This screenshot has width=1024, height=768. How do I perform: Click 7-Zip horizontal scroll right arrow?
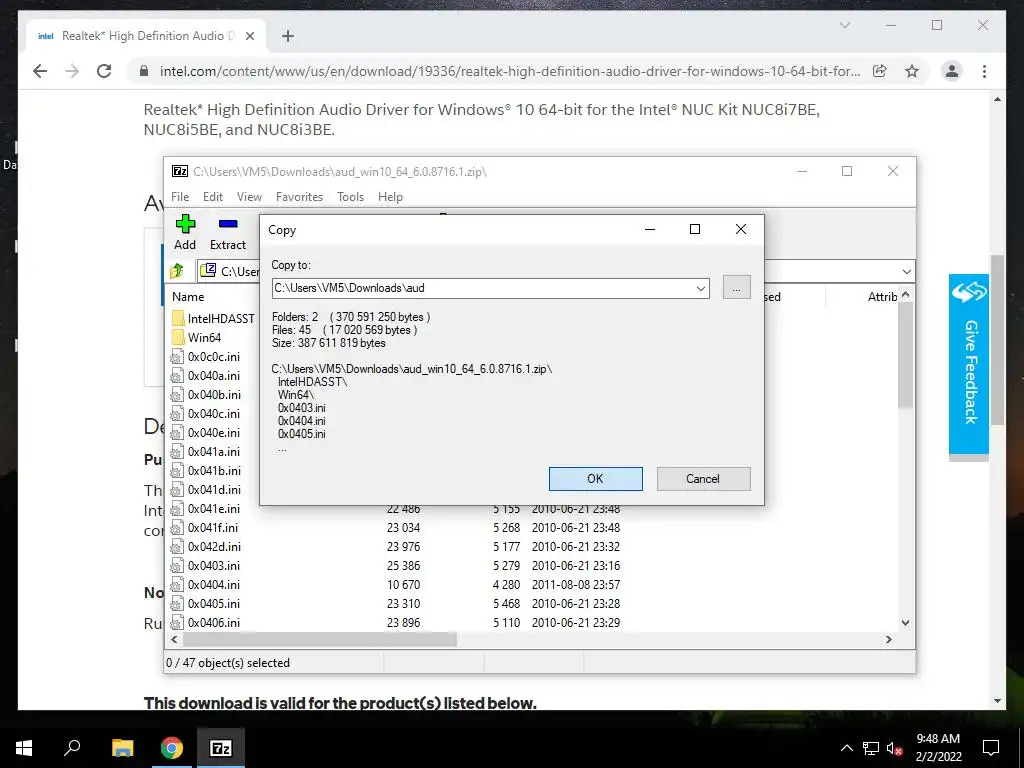click(888, 639)
